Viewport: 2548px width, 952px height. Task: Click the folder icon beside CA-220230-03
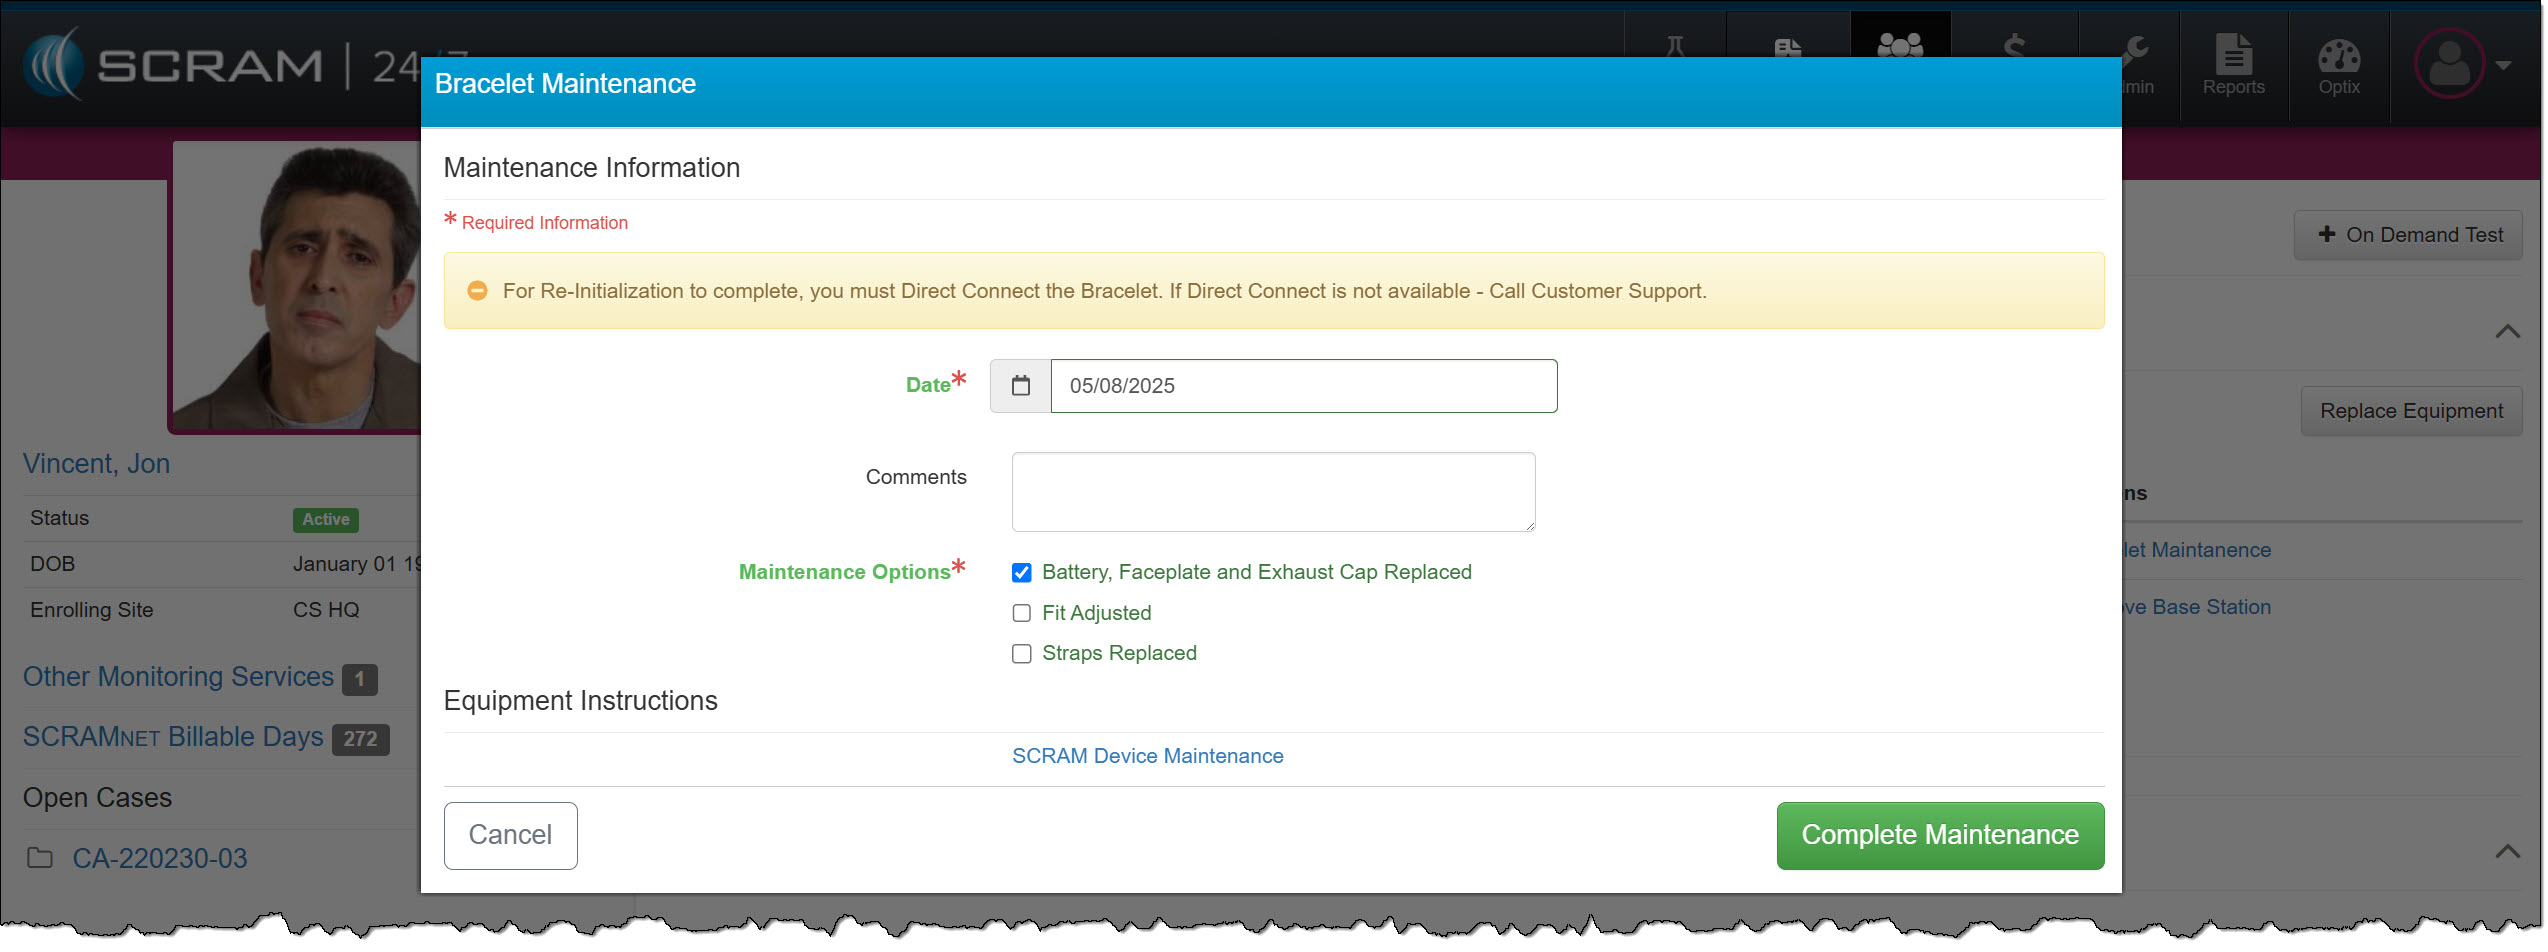click(x=40, y=858)
